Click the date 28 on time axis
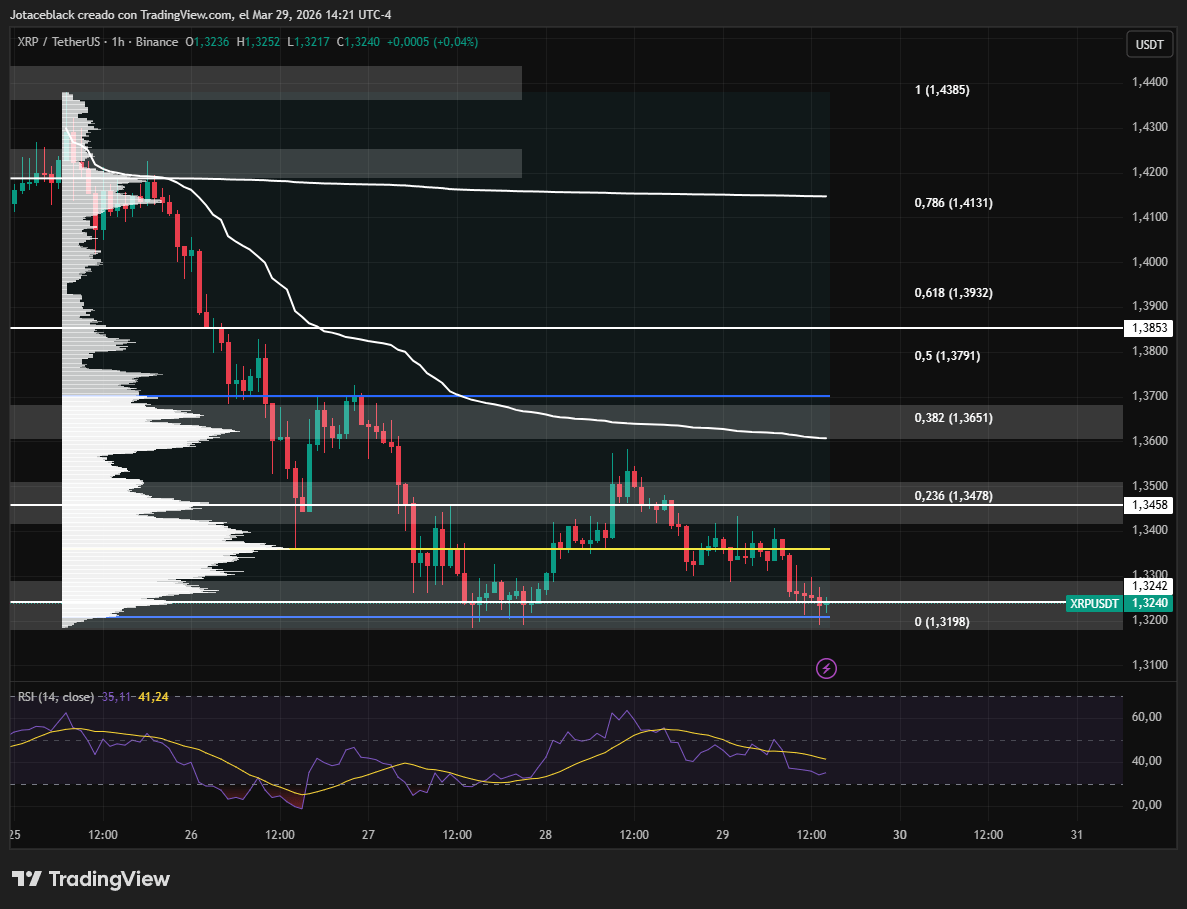This screenshot has height=909, width=1187. point(545,835)
